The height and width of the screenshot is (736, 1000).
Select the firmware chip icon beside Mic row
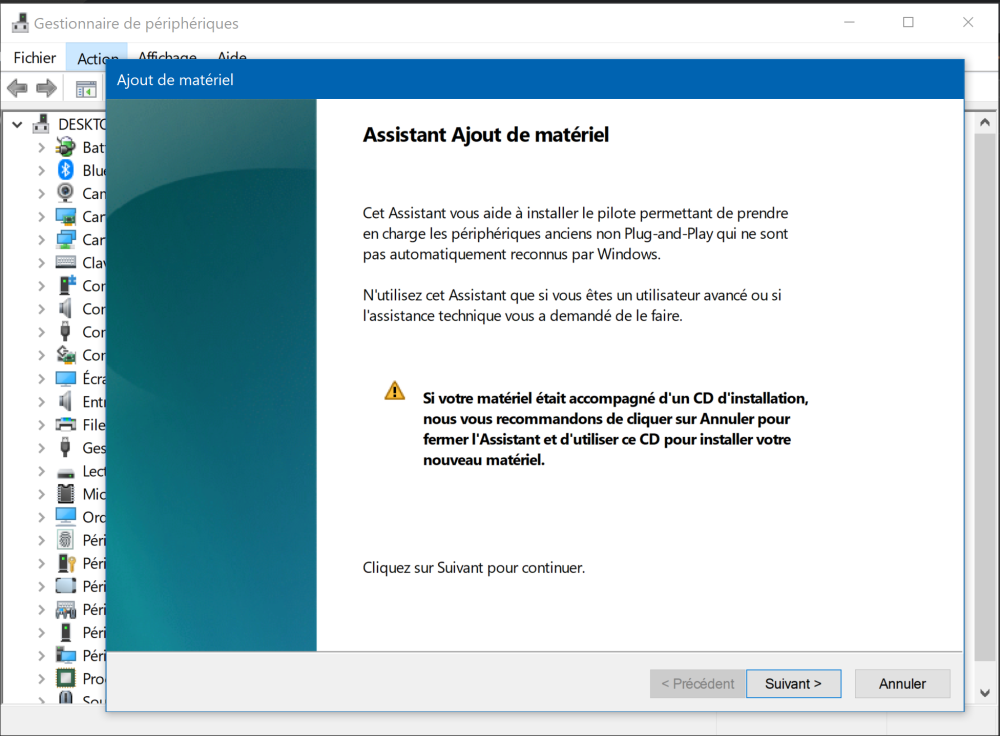pos(66,494)
